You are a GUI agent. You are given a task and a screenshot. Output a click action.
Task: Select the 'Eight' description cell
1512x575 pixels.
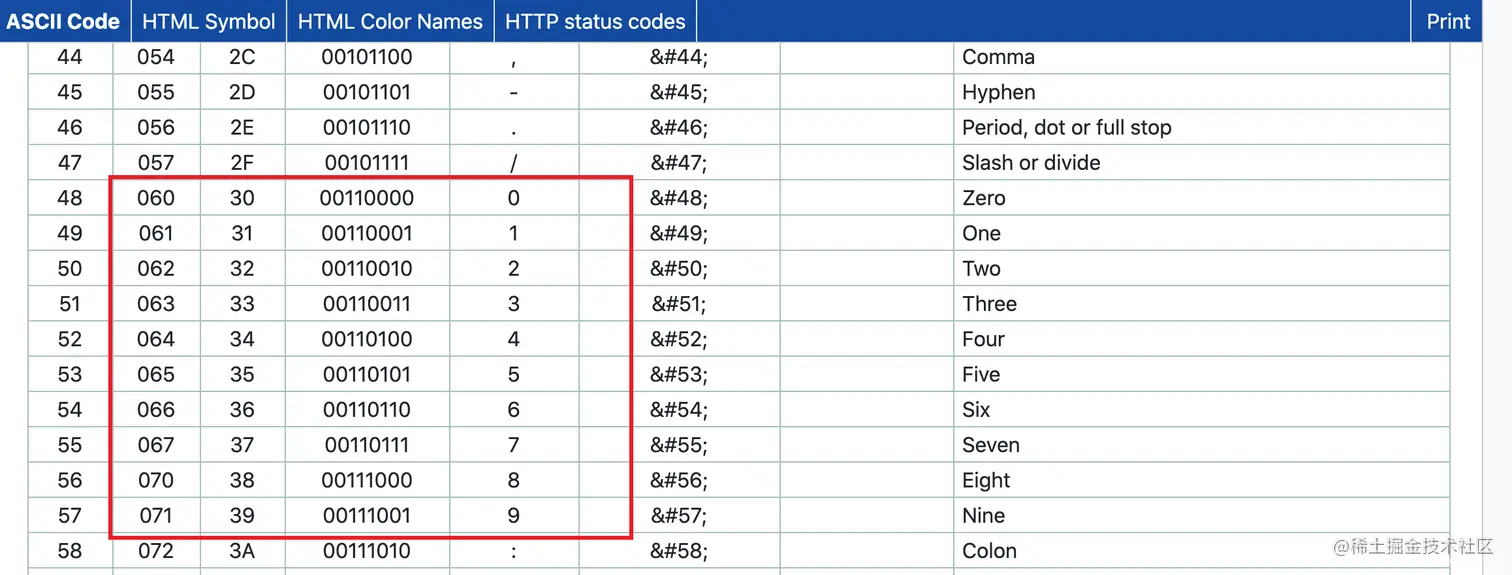point(1202,480)
